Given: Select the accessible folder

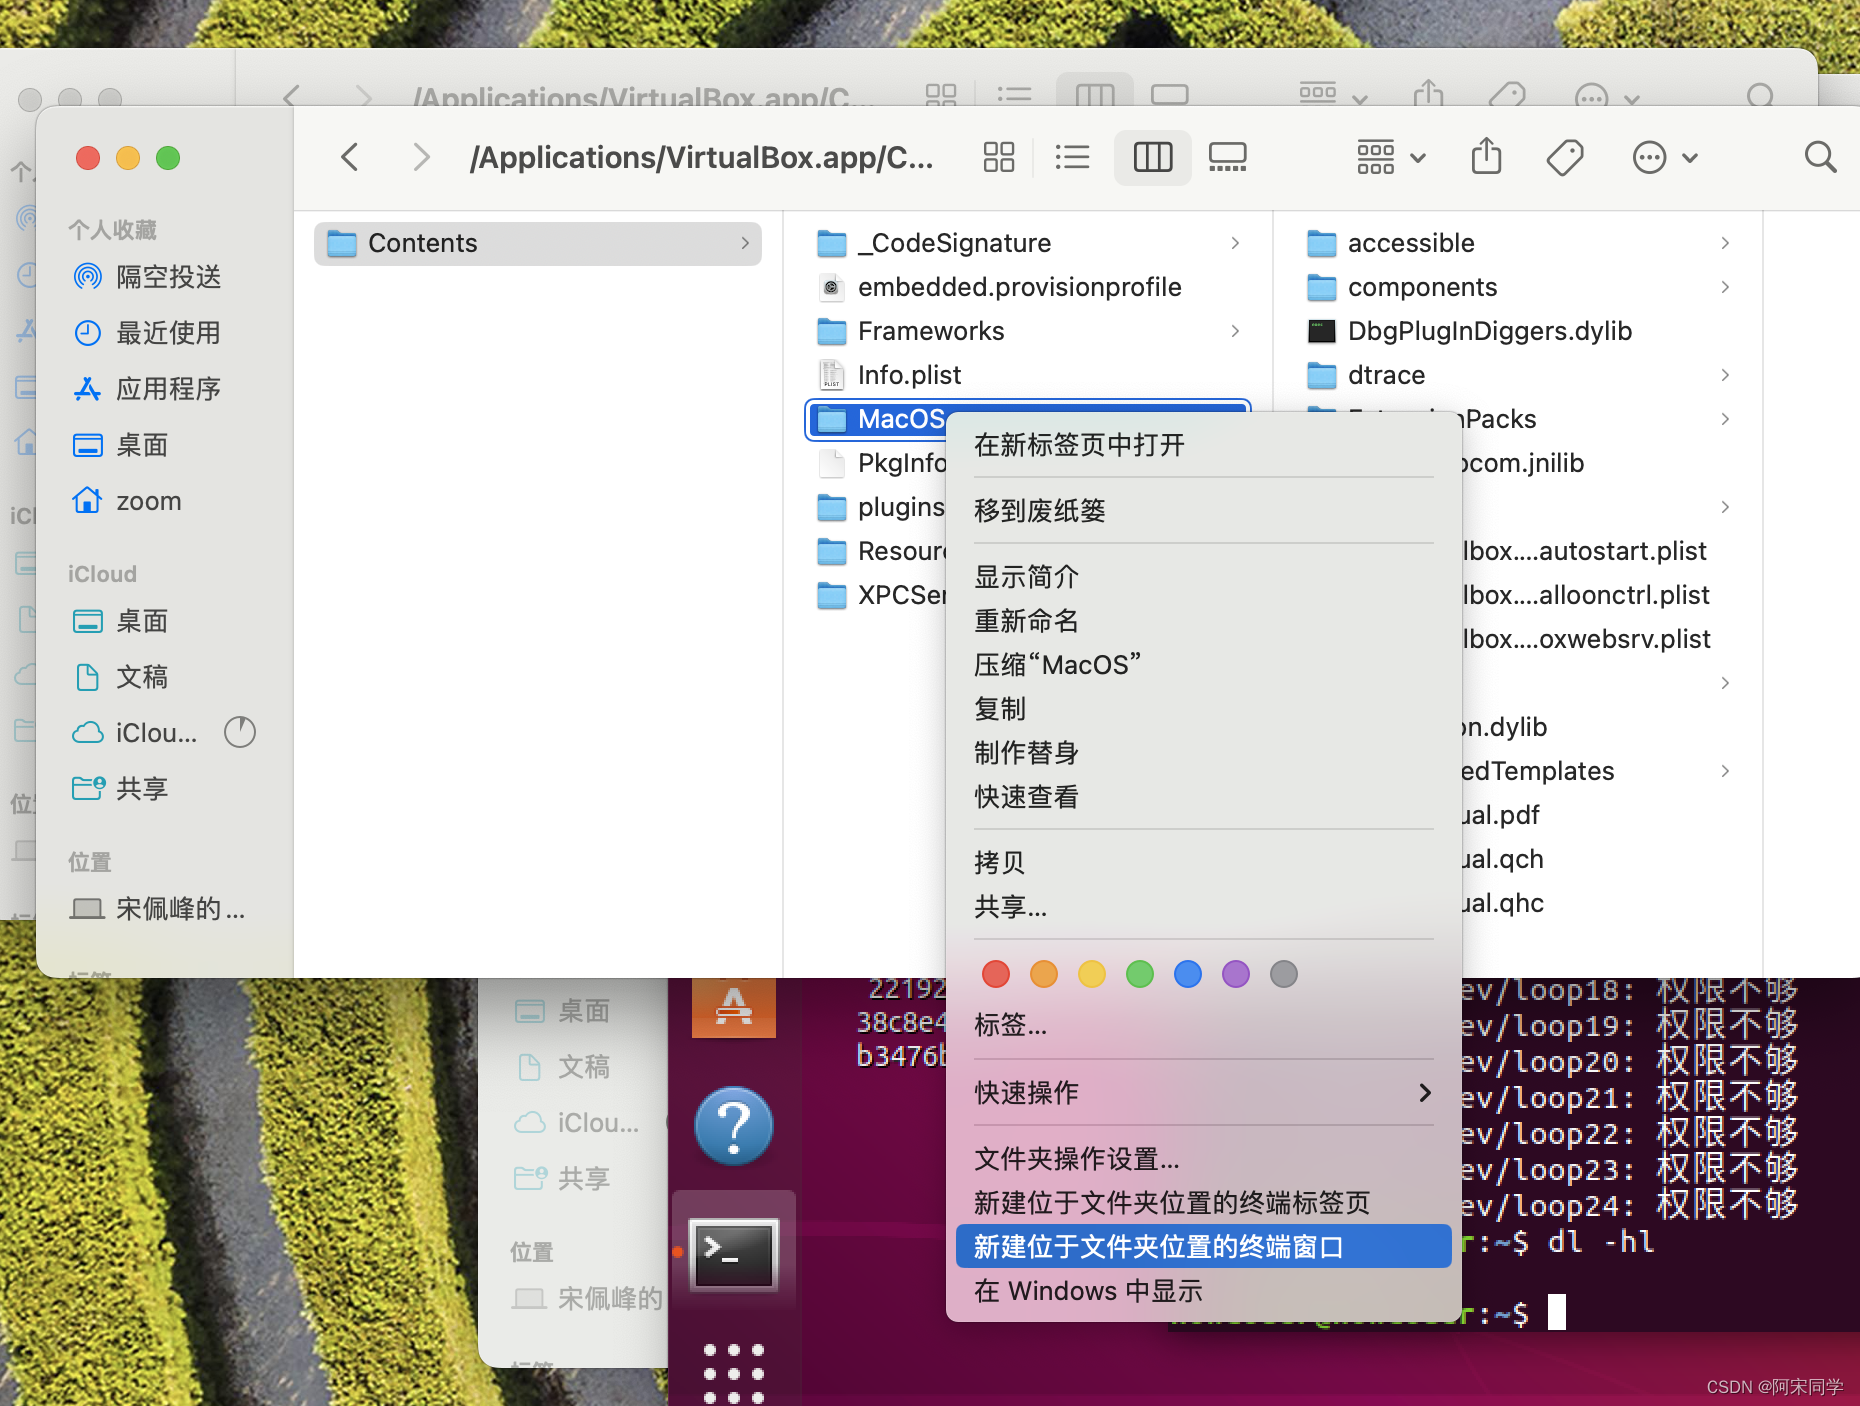Looking at the screenshot, I should tap(1518, 243).
